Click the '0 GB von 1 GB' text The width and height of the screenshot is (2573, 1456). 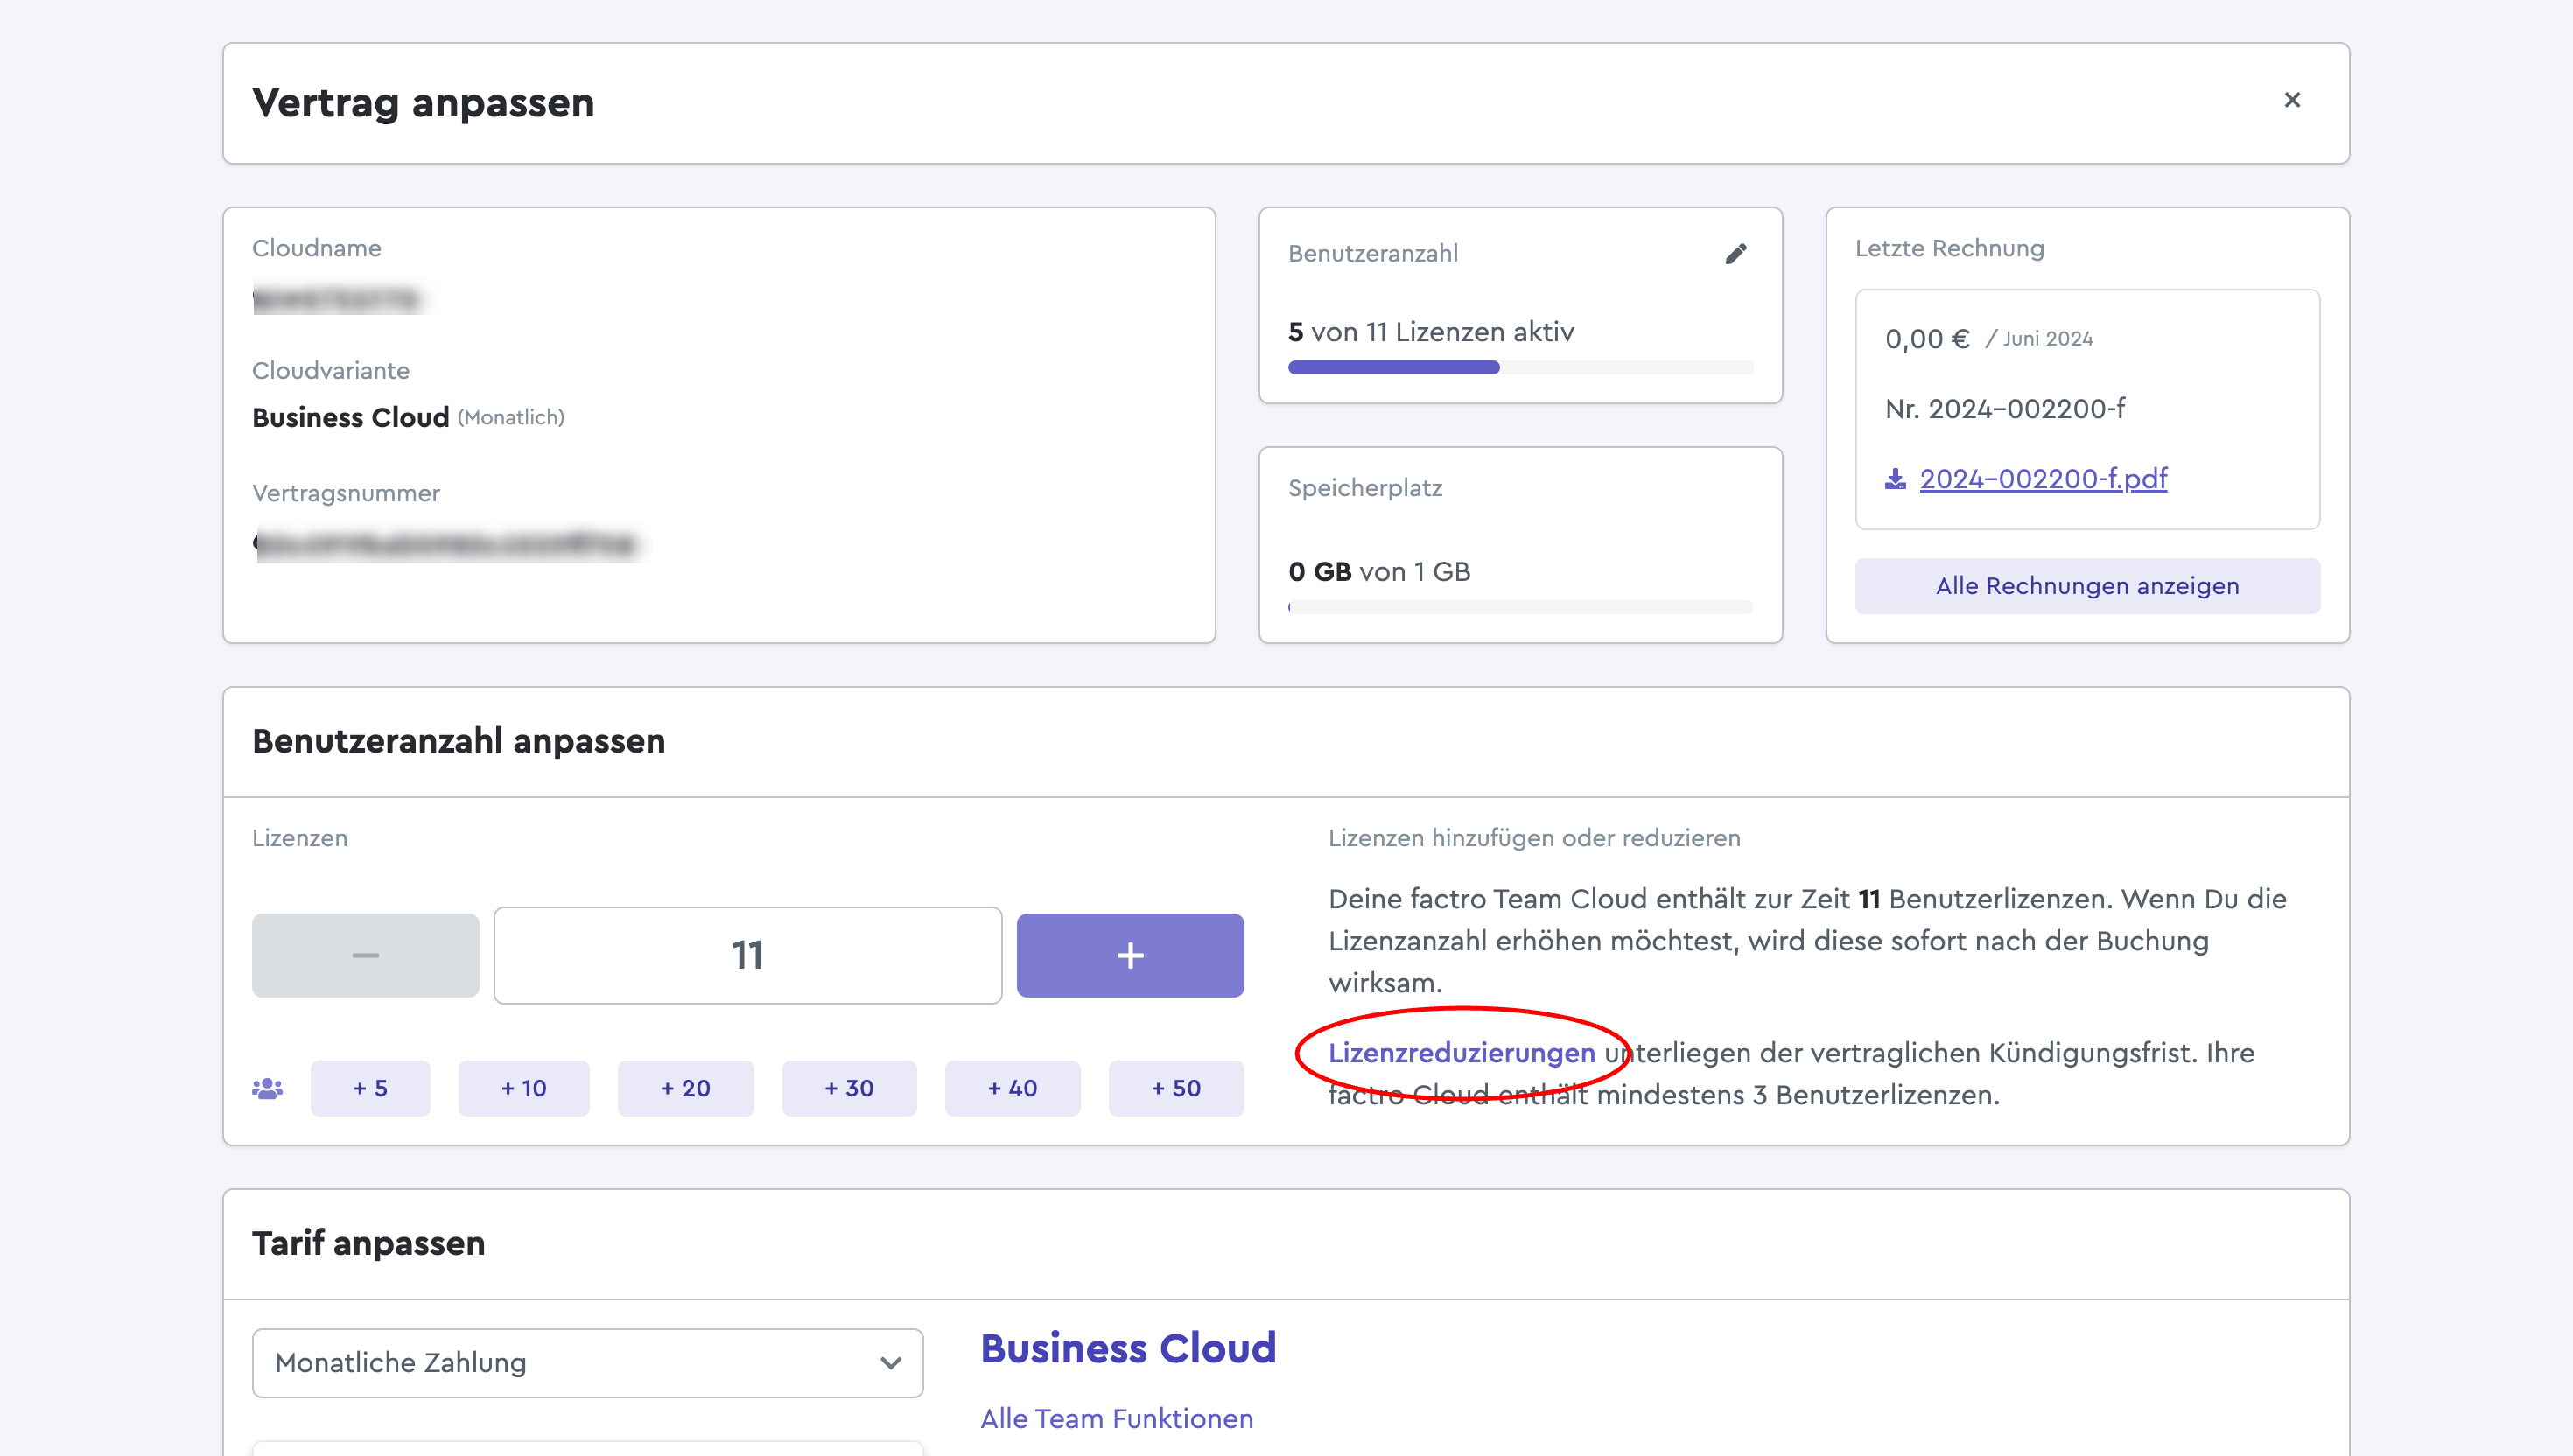[1379, 572]
